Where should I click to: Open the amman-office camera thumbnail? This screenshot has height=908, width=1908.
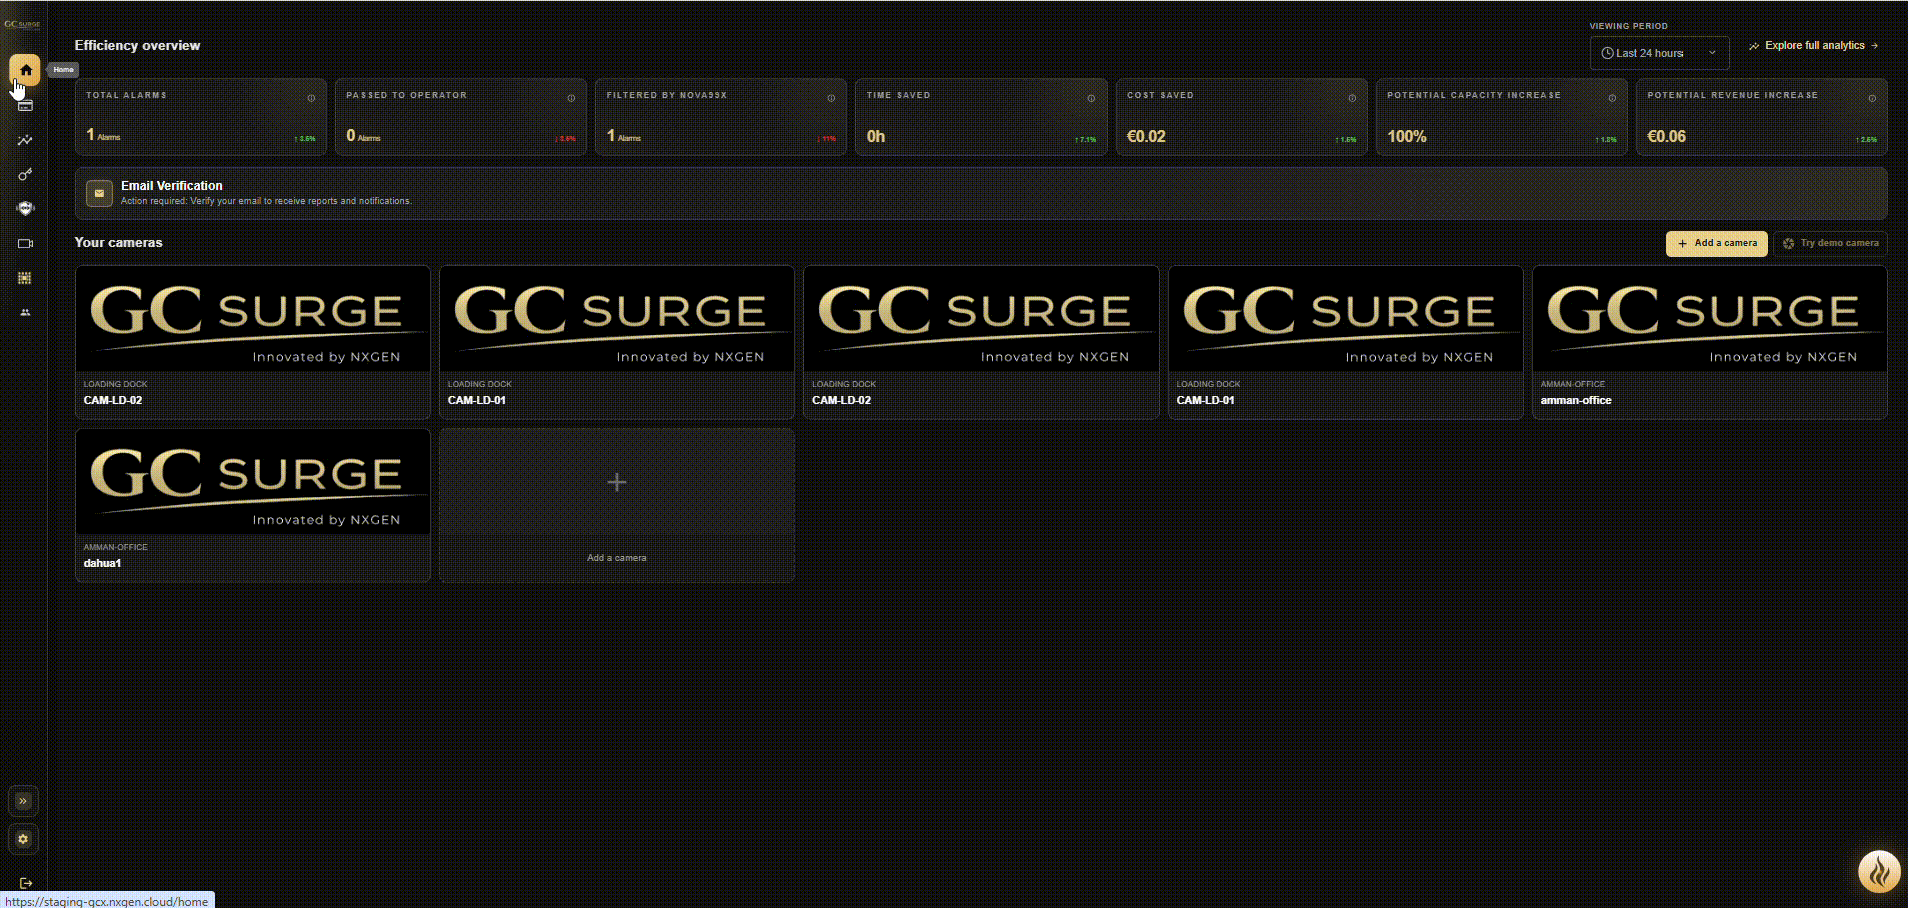(1710, 319)
